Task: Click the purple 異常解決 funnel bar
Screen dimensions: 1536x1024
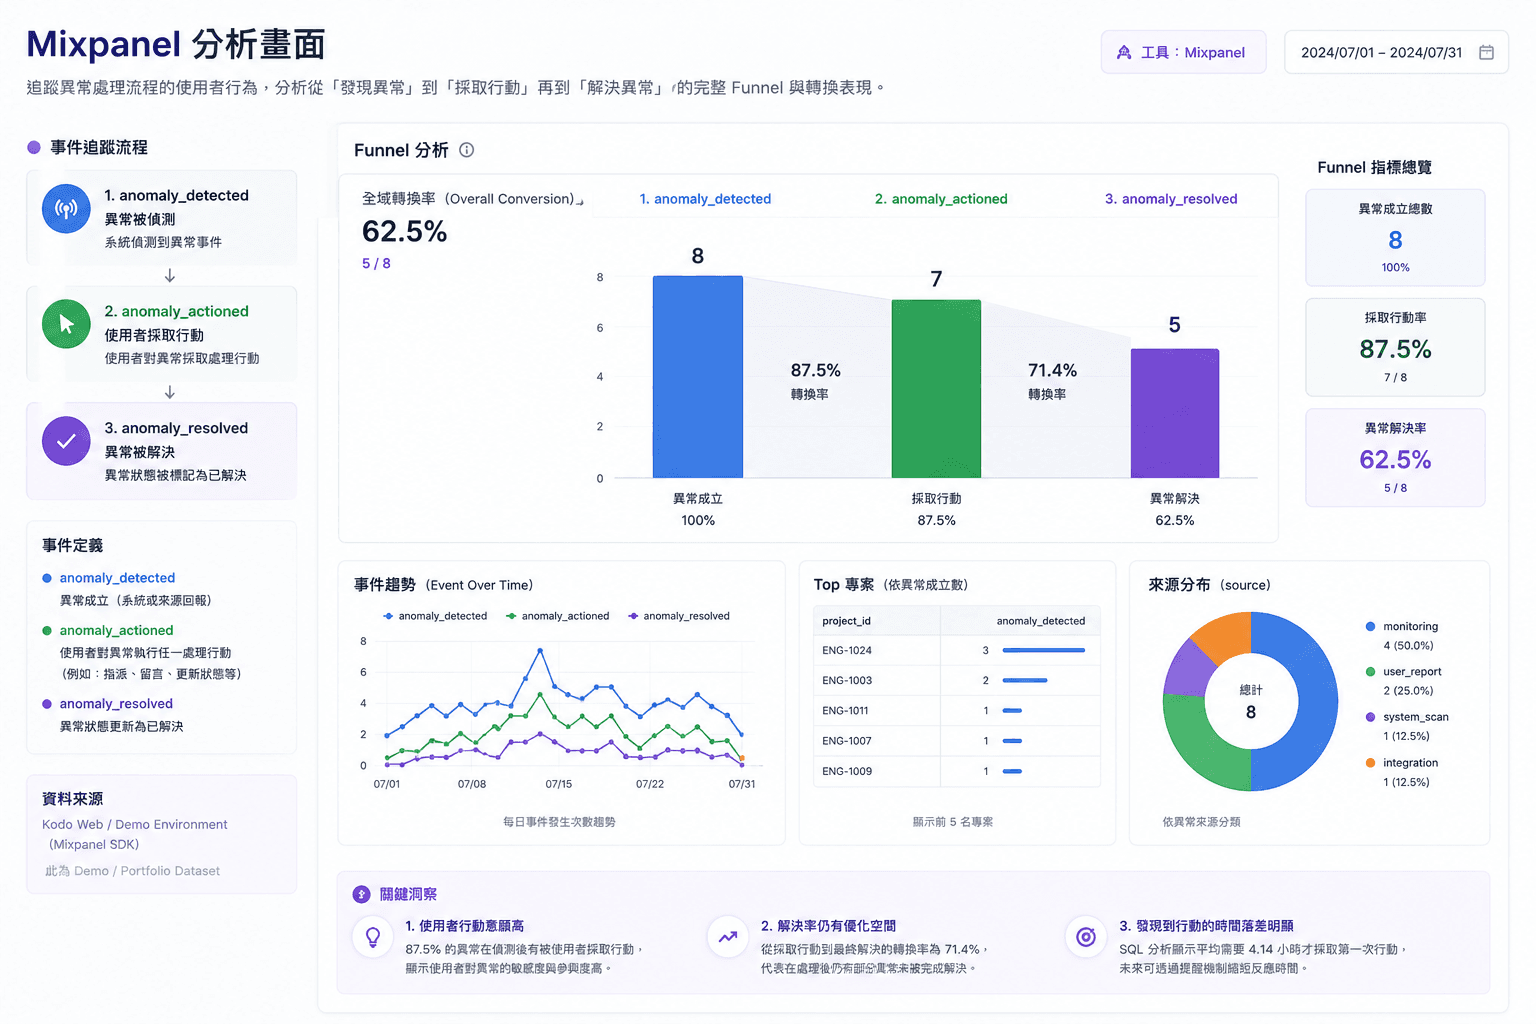Action: [1175, 413]
